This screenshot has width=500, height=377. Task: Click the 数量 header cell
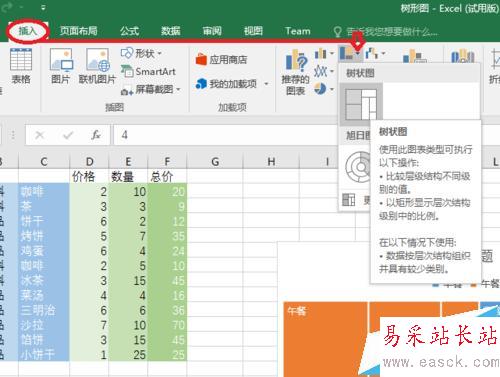point(128,176)
